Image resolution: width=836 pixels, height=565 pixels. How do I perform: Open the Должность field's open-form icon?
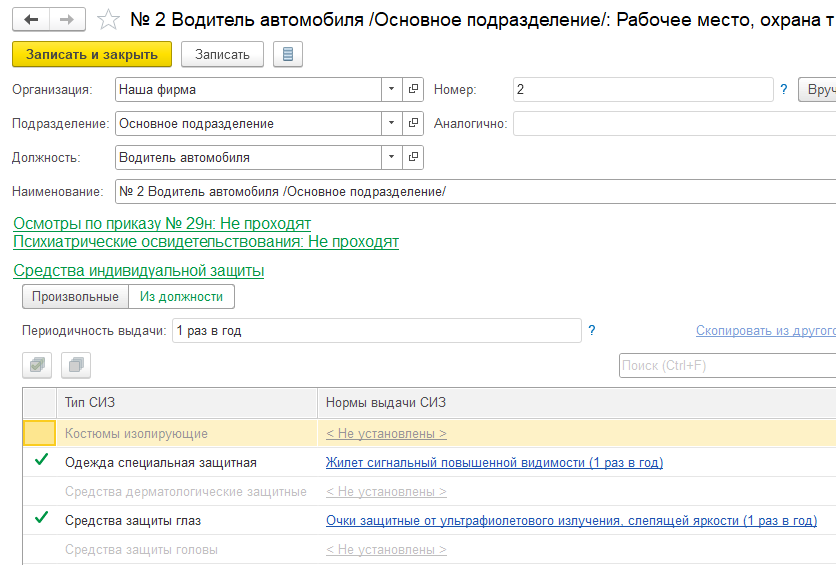point(413,158)
